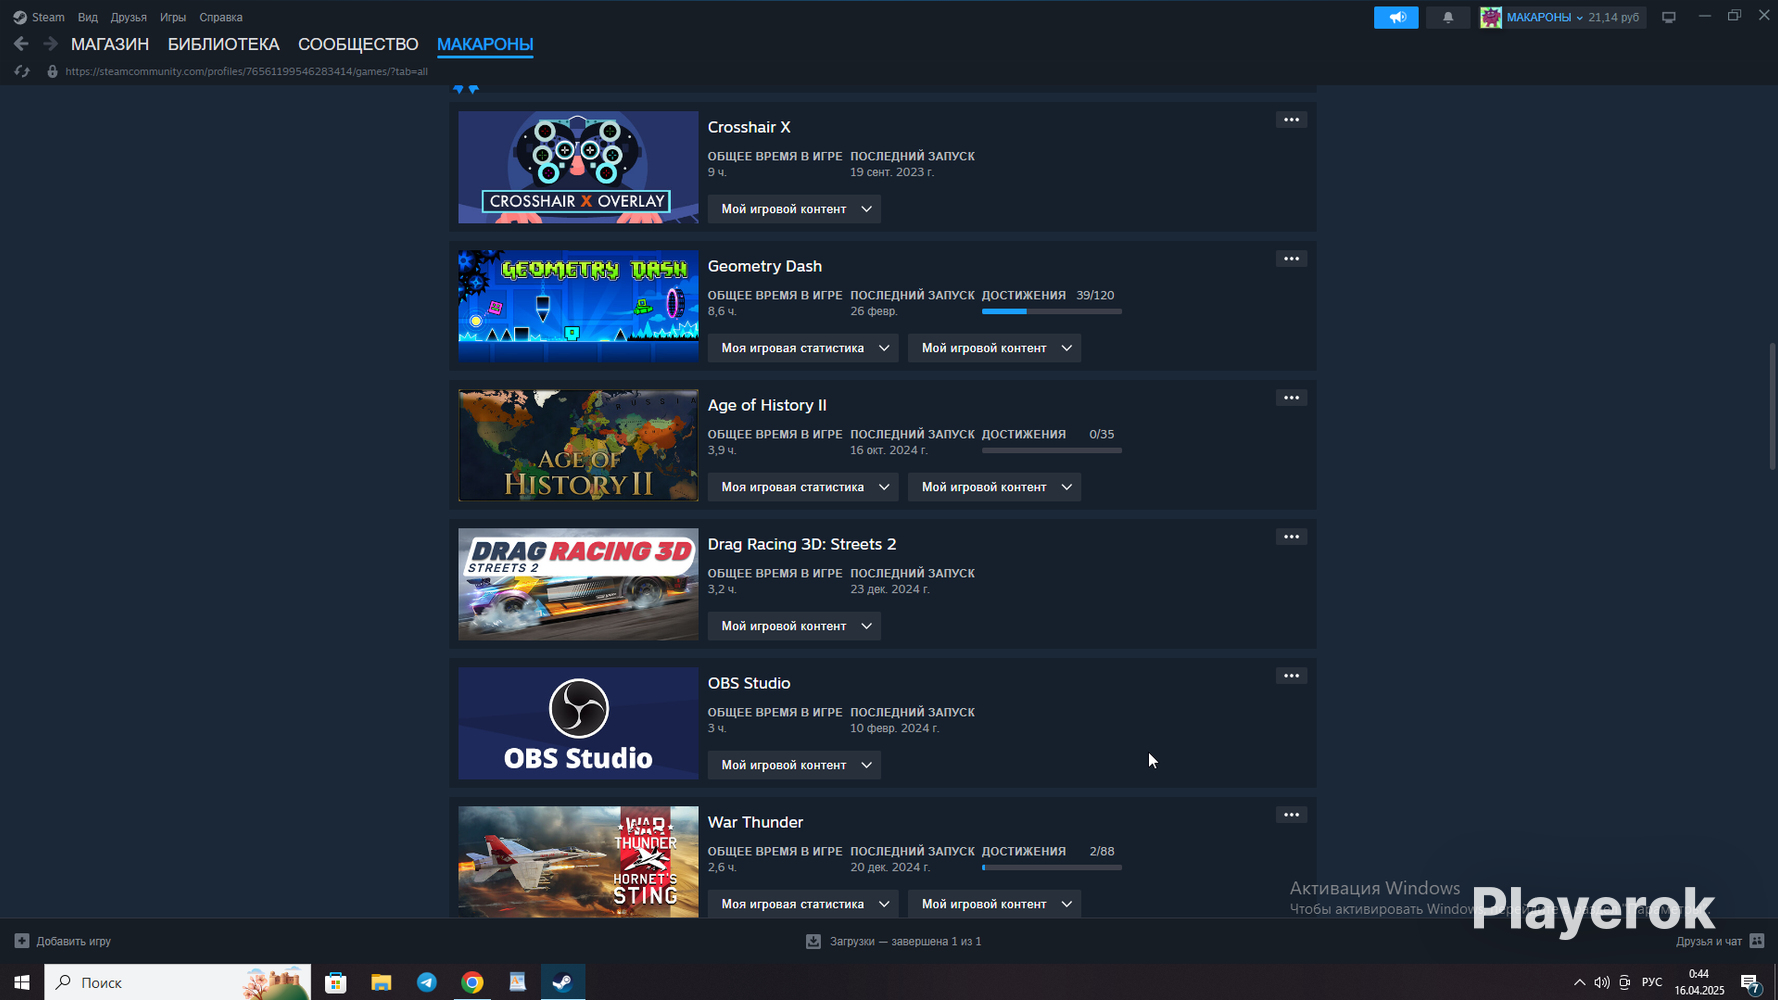The image size is (1778, 1000).
Task: Click Geometry Dash achievements progress bar
Action: (1052, 312)
